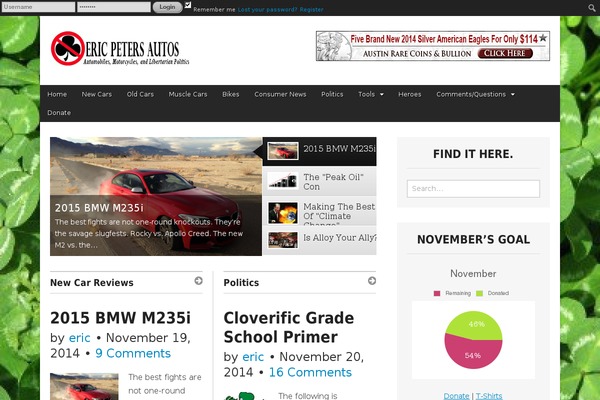Click the Login button
Viewport: 600px width, 400px height.
point(167,7)
